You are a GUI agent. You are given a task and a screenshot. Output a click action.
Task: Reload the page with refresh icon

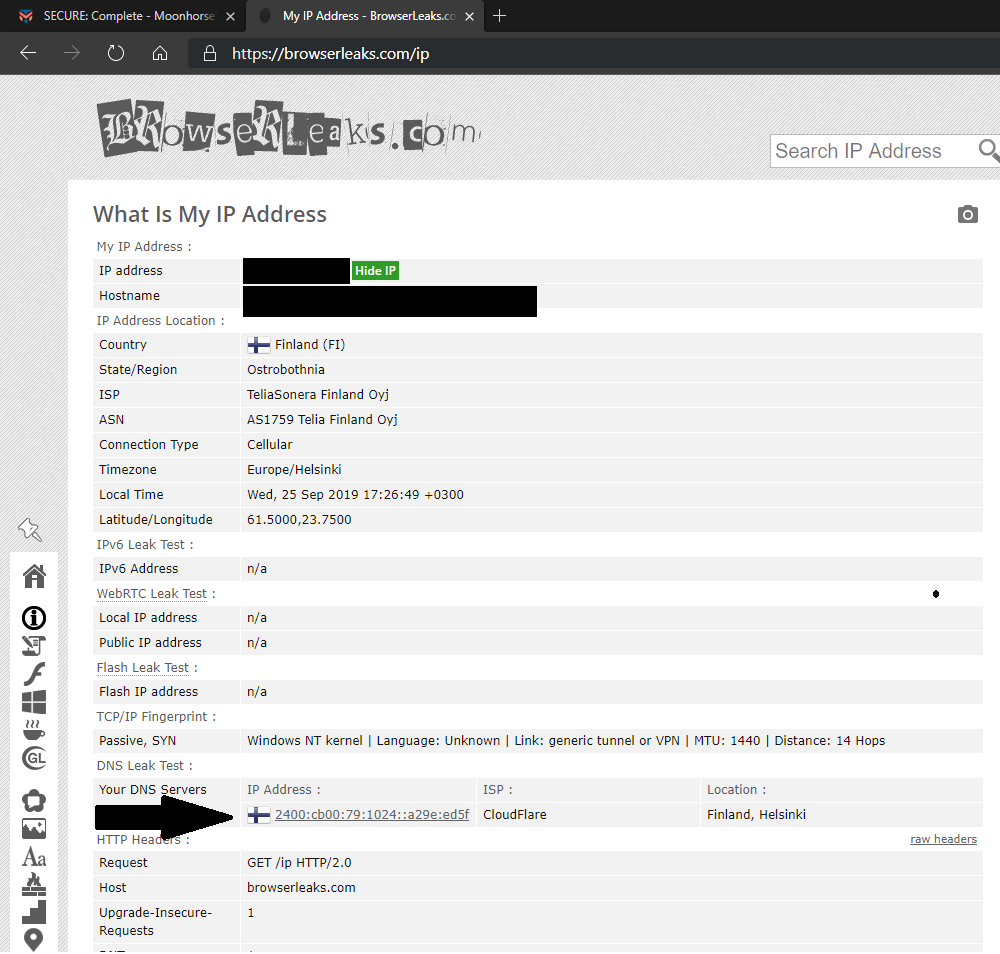pos(115,53)
